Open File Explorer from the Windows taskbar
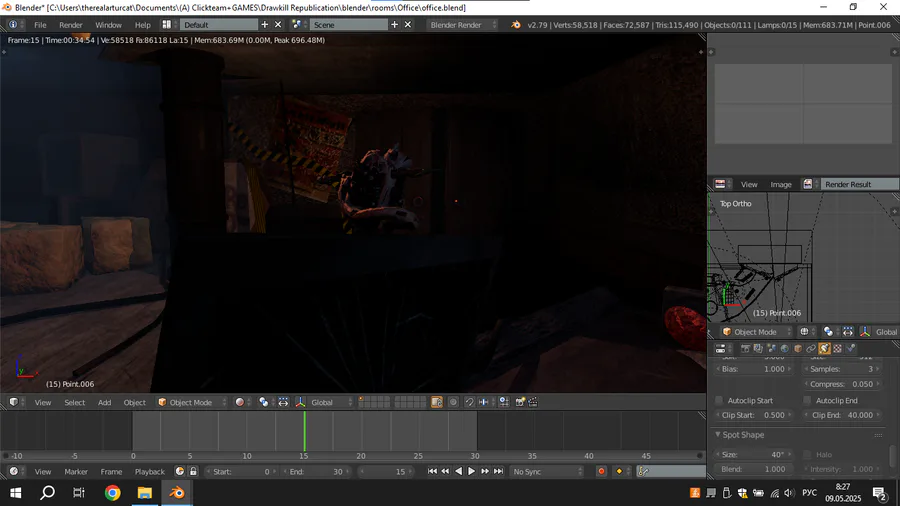The width and height of the screenshot is (900, 506). tap(145, 492)
